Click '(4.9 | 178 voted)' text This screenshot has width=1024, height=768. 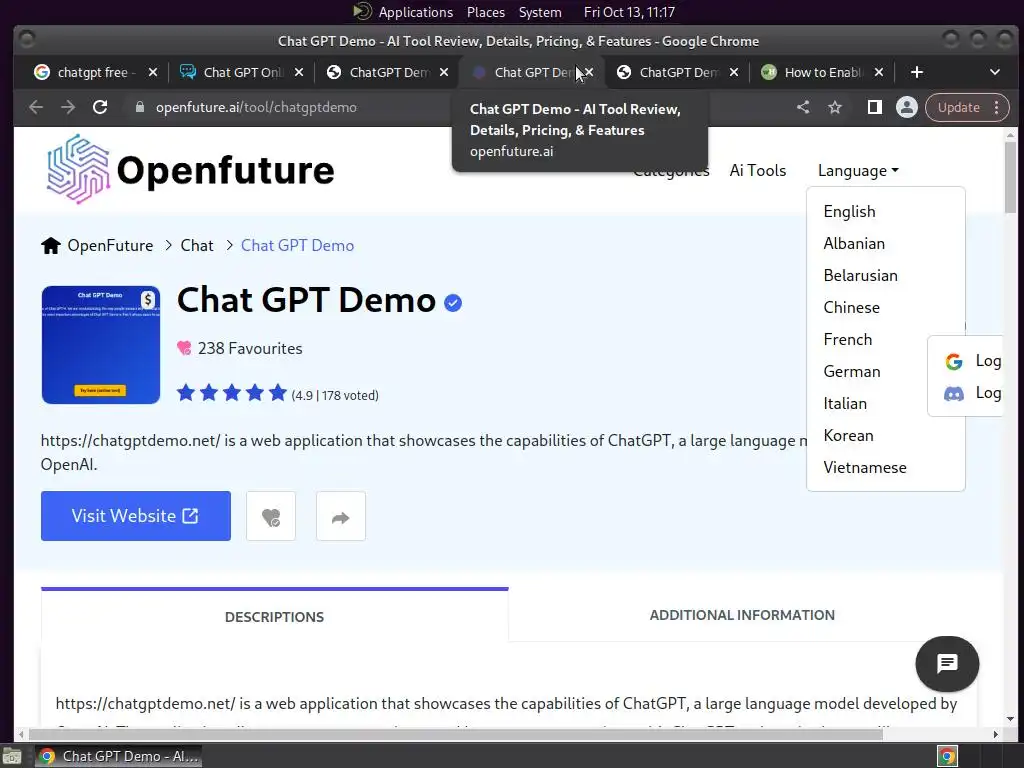tap(335, 395)
